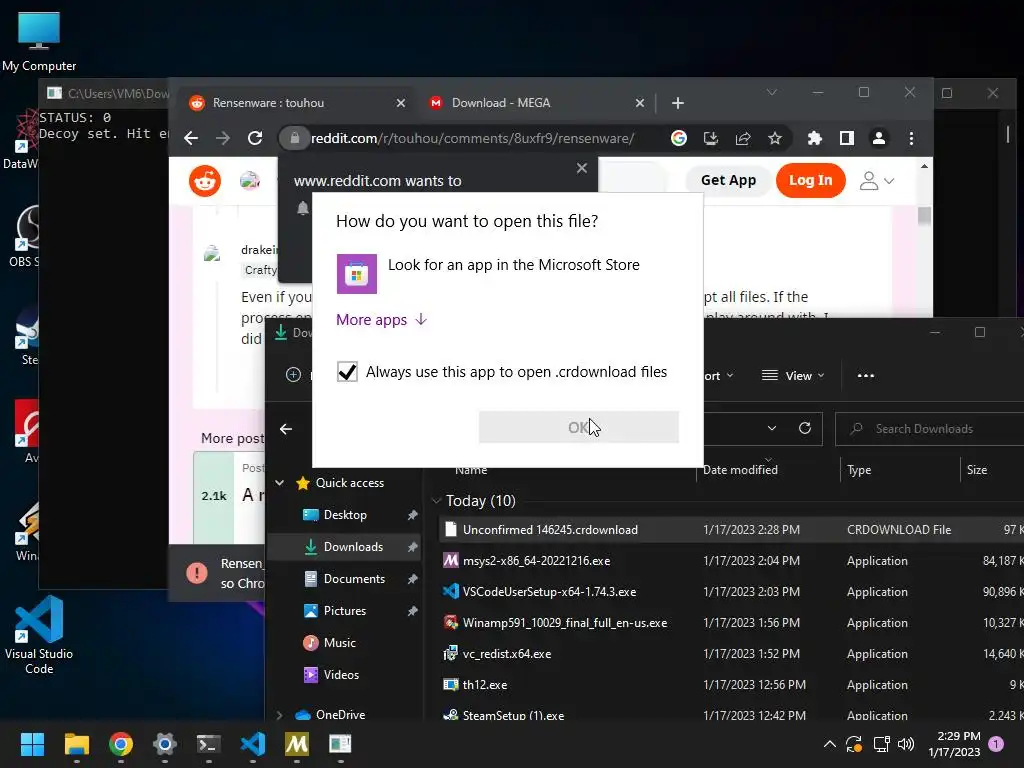Screen dimensions: 1024x768
Task: Dismiss the reddit.com notification prompt
Action: 582,168
